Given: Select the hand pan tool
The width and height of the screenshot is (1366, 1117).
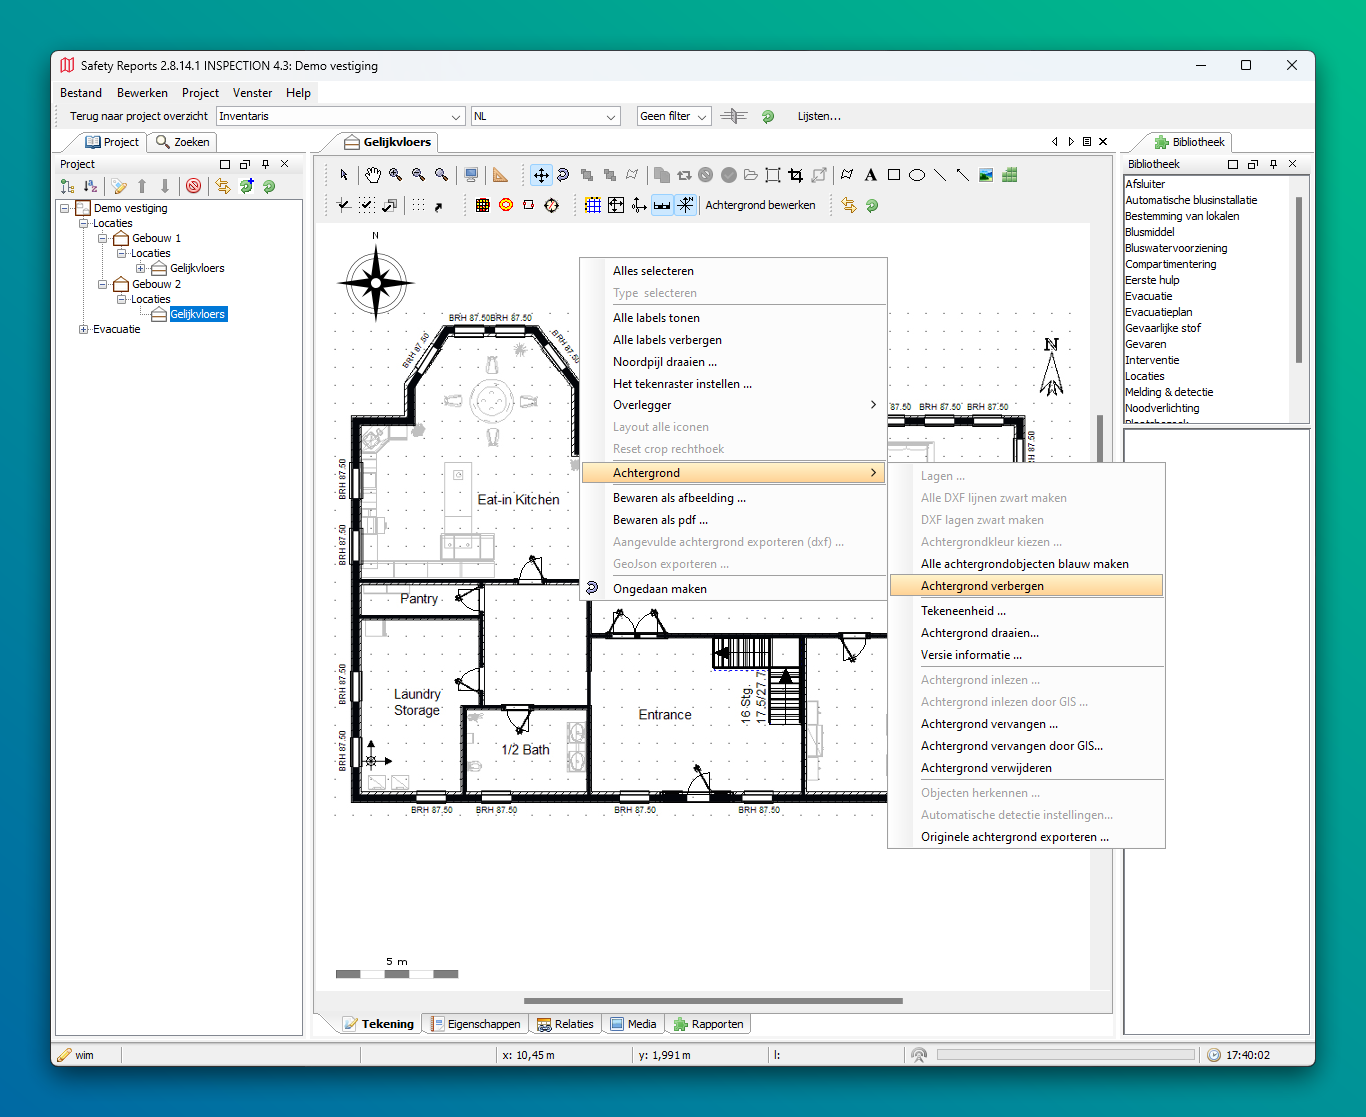Looking at the screenshot, I should 372,175.
